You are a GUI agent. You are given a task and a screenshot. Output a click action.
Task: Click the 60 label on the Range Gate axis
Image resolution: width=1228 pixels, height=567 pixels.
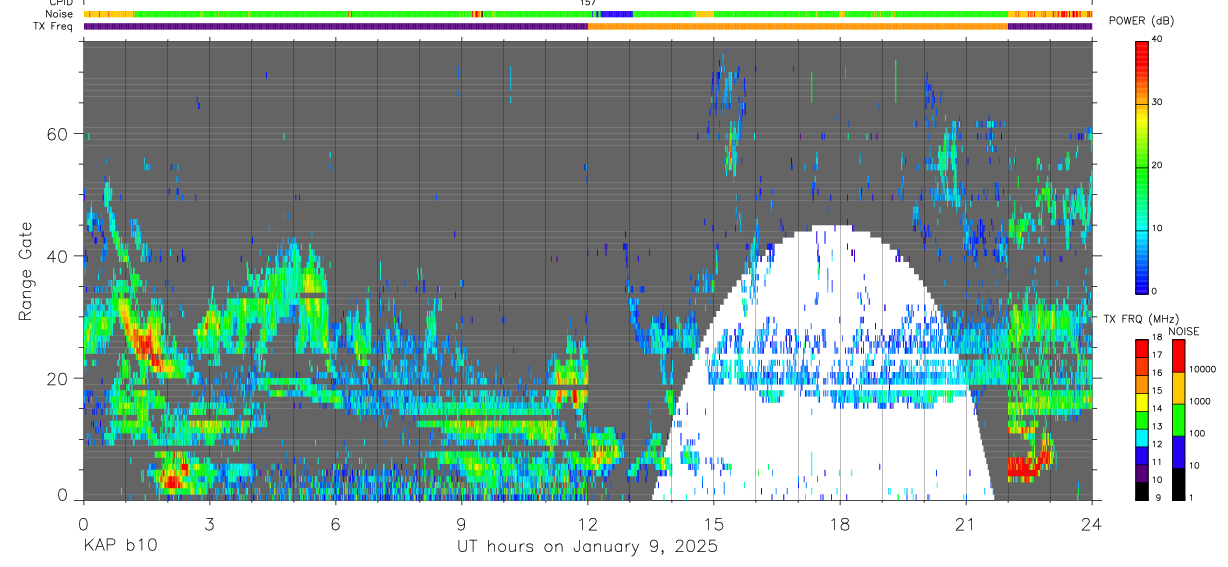(x=57, y=133)
